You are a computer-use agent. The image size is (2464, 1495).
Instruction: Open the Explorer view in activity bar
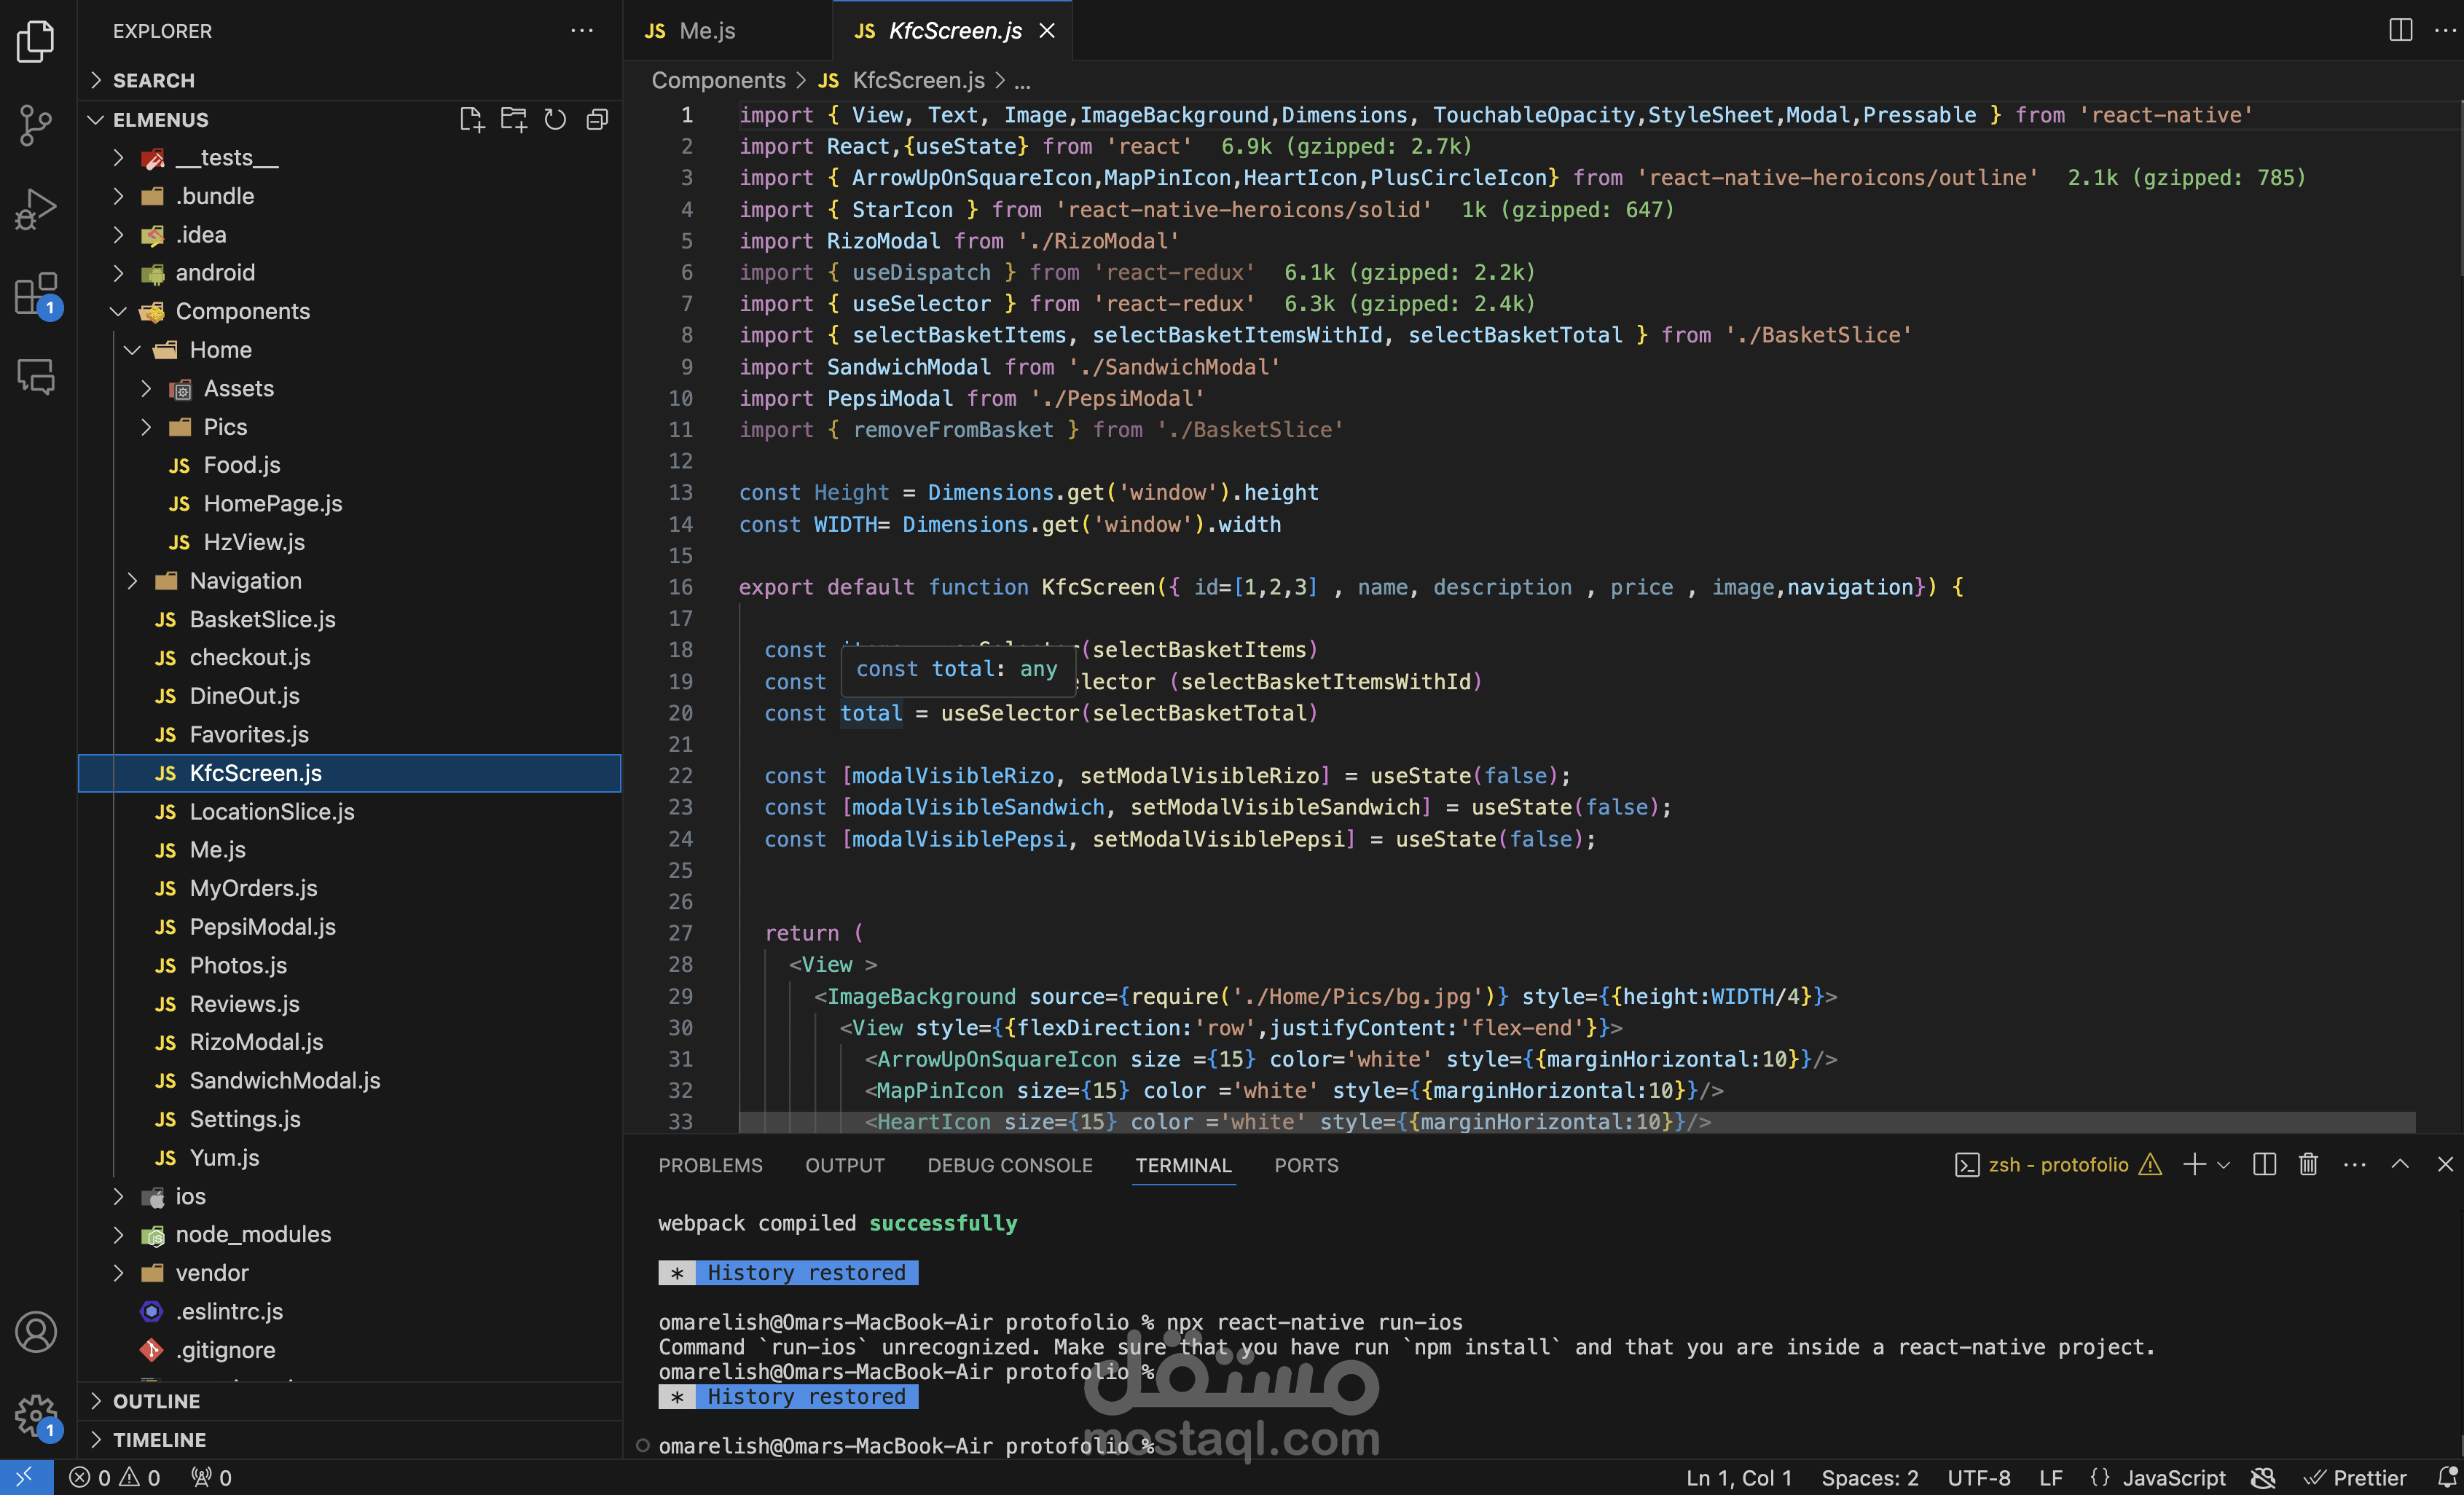tap(36, 41)
